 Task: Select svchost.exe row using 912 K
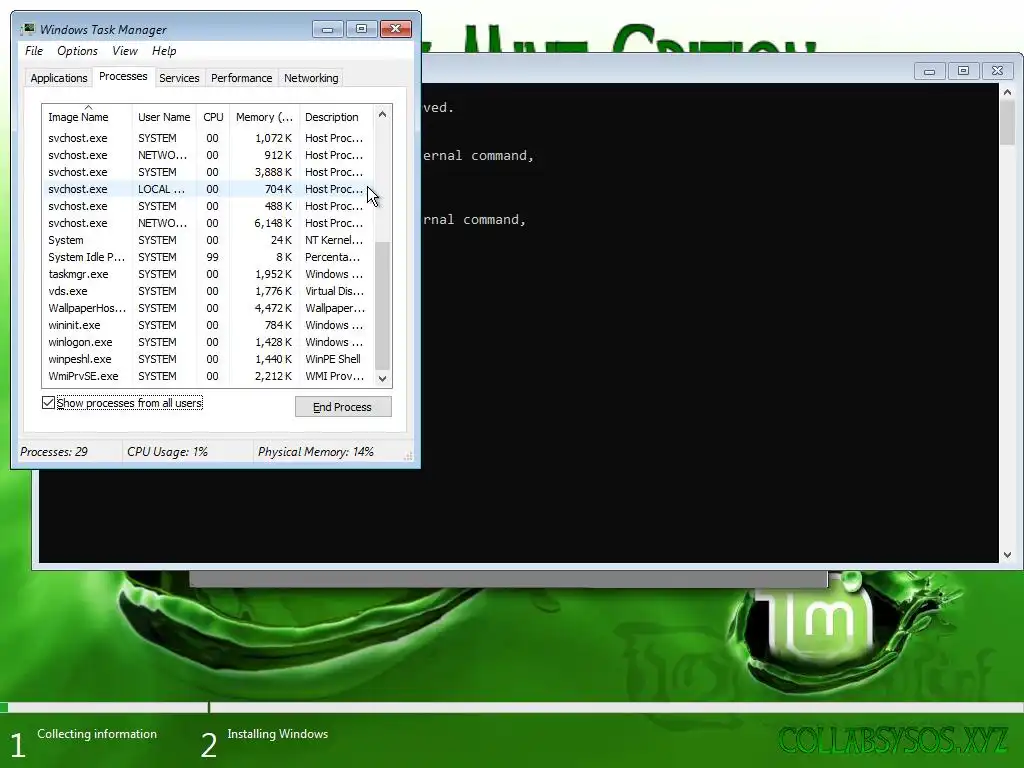click(208, 155)
